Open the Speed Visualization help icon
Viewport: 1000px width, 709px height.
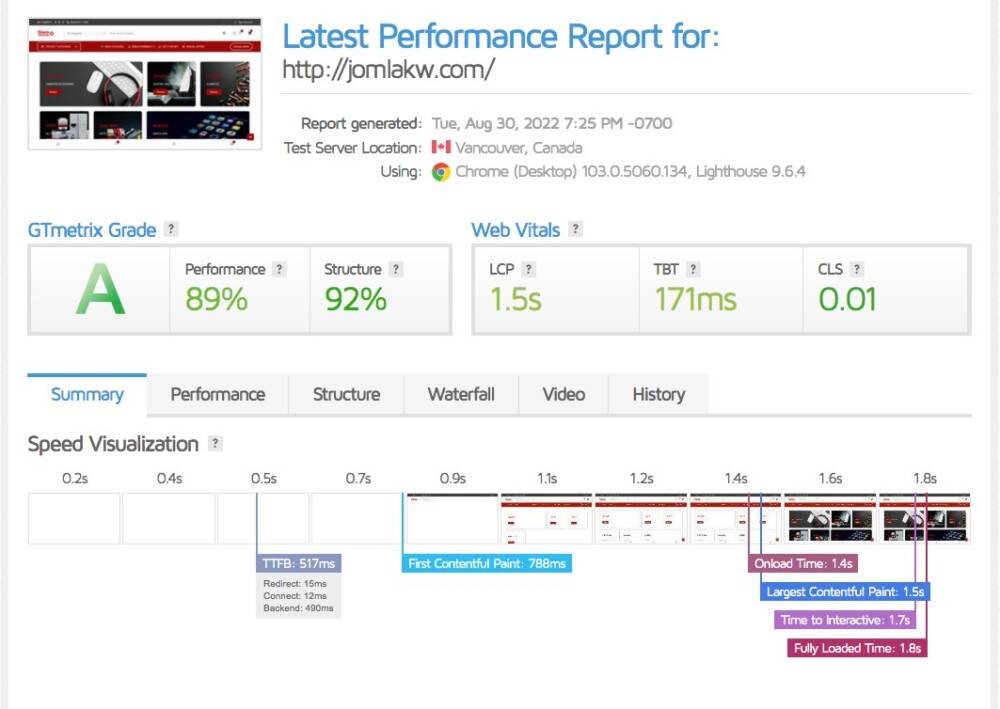[215, 444]
